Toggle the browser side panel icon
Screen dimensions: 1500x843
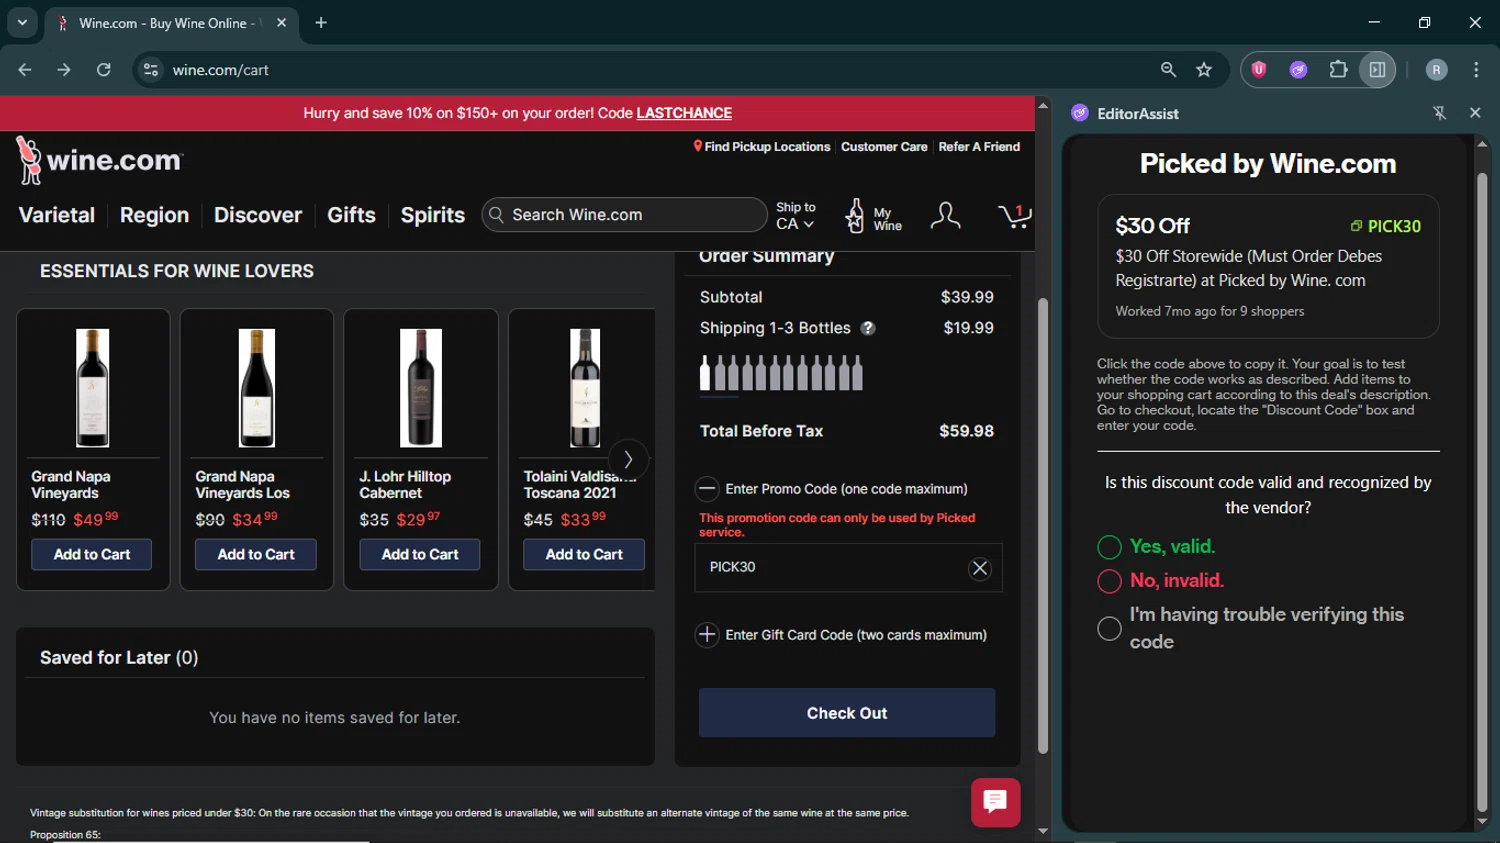[1377, 70]
